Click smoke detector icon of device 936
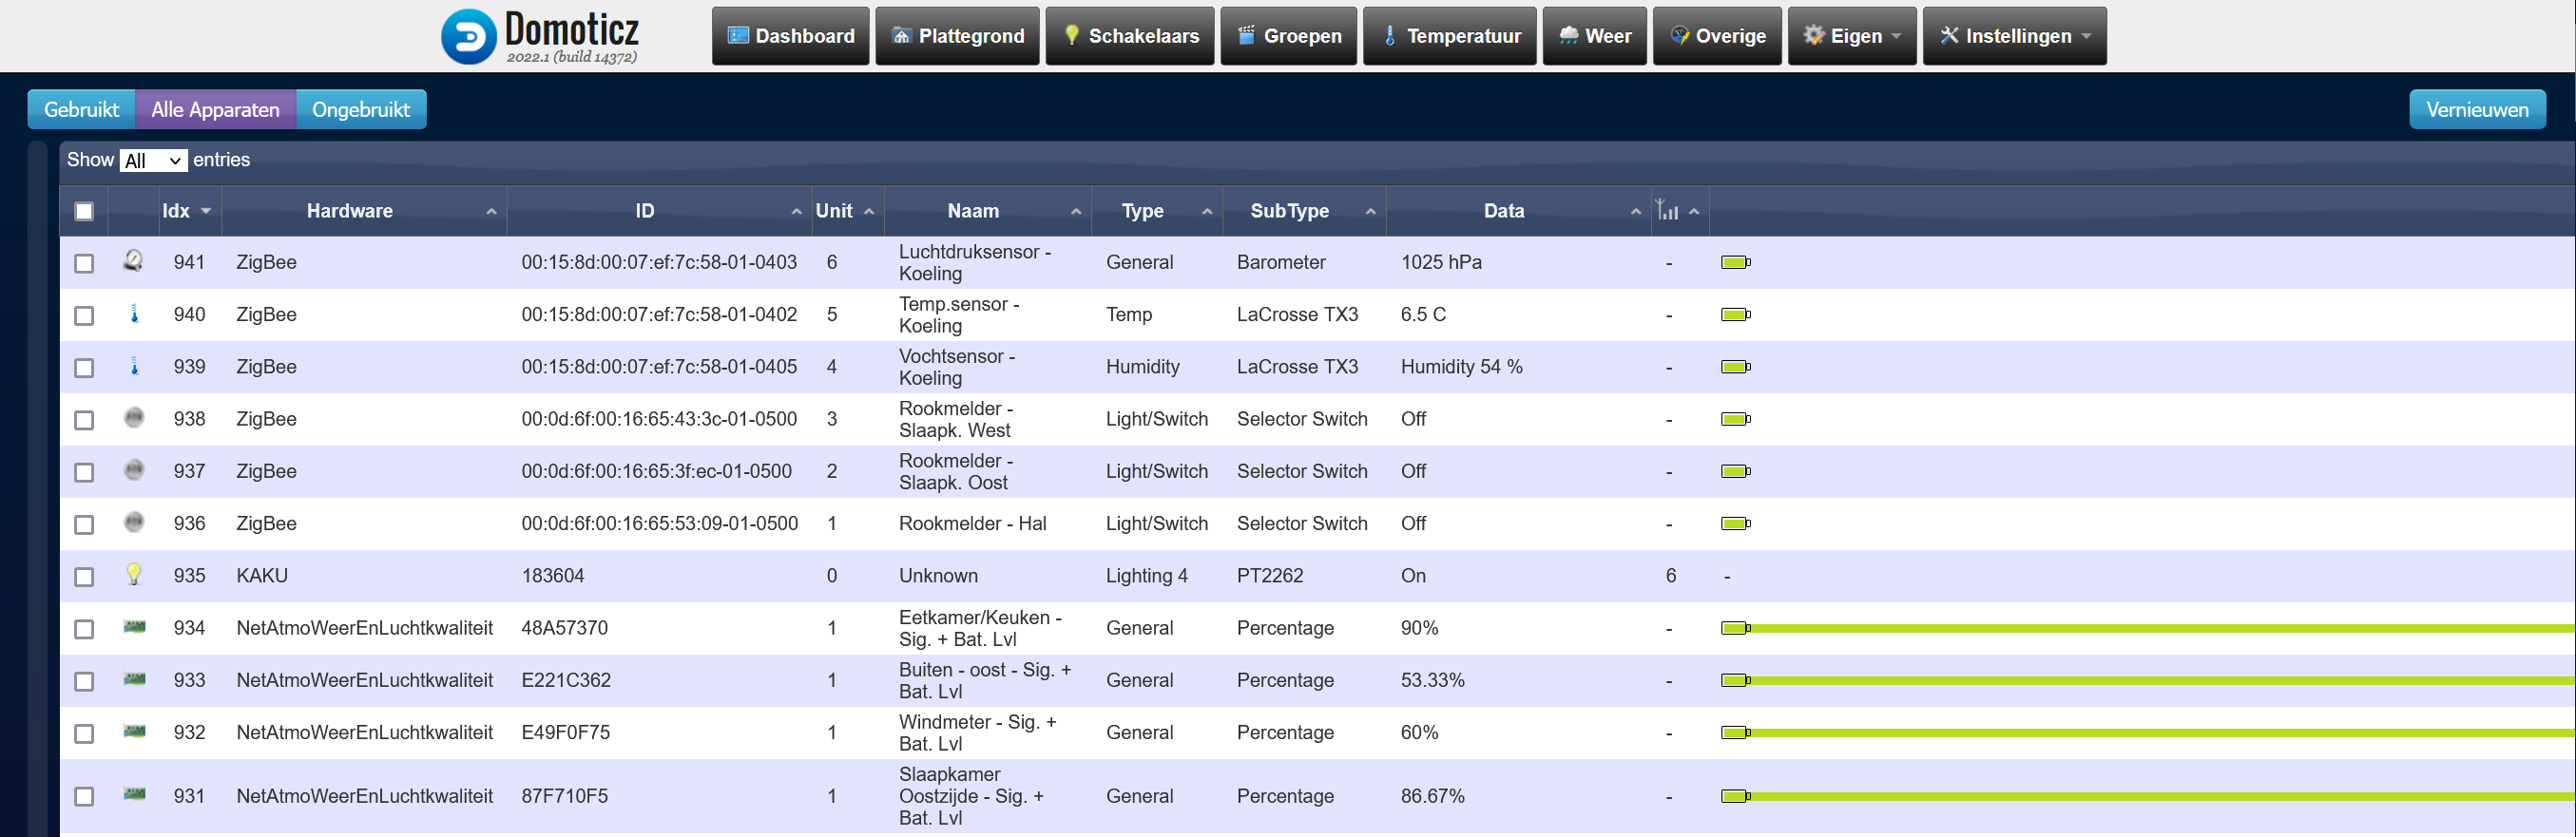The height and width of the screenshot is (837, 2576). click(x=134, y=522)
